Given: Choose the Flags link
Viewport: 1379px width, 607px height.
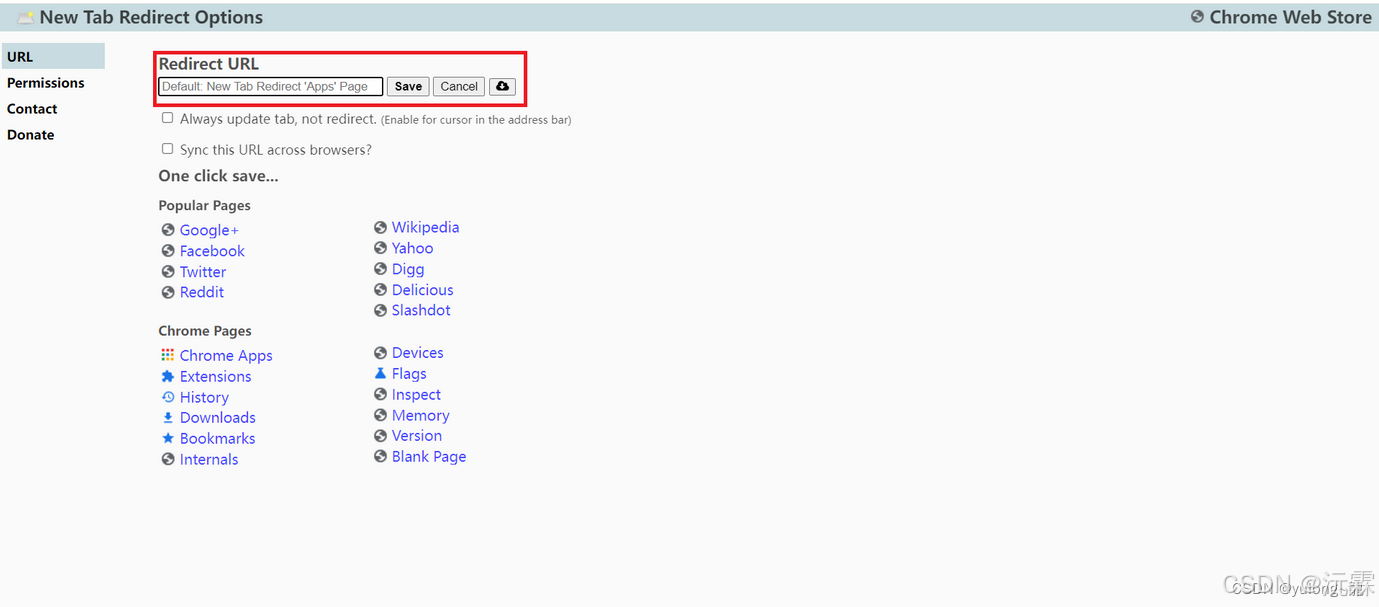Looking at the screenshot, I should pyautogui.click(x=409, y=374).
